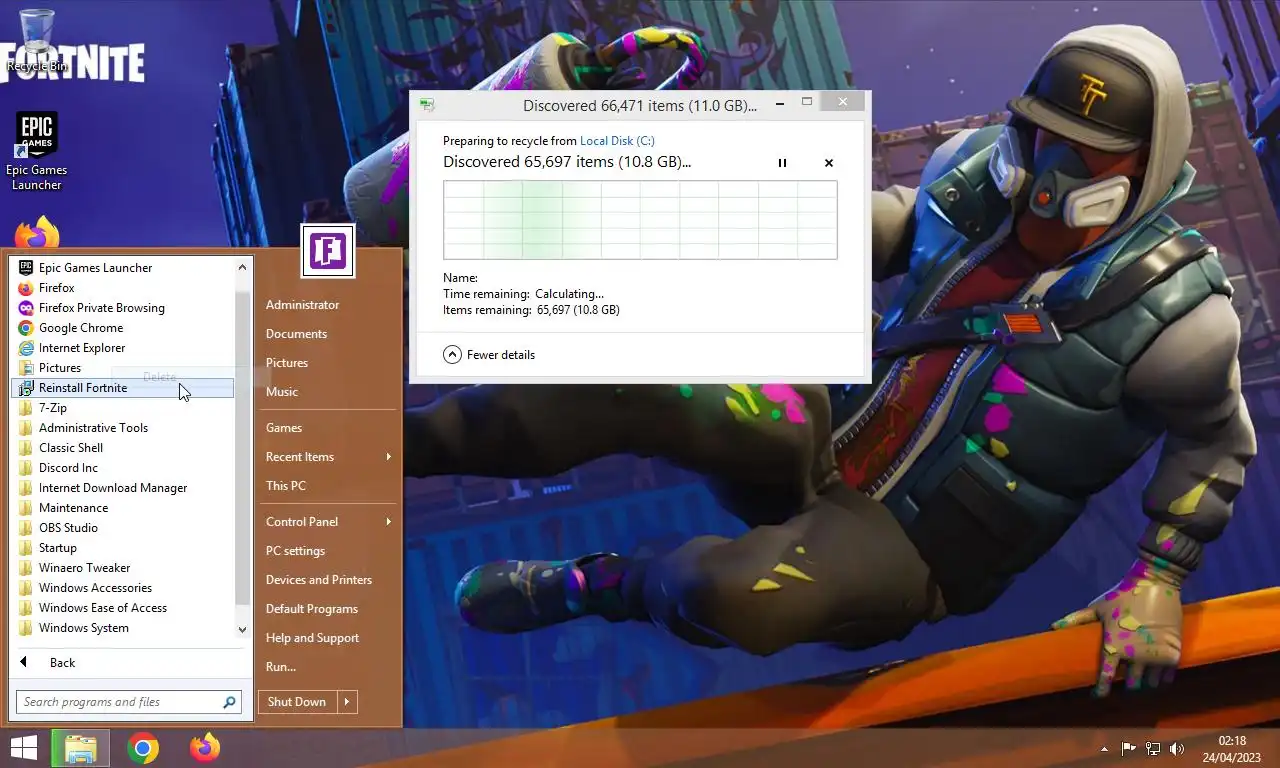Screen dimensions: 1280x768
Task: Expand Control Panel submenu
Action: [328, 521]
